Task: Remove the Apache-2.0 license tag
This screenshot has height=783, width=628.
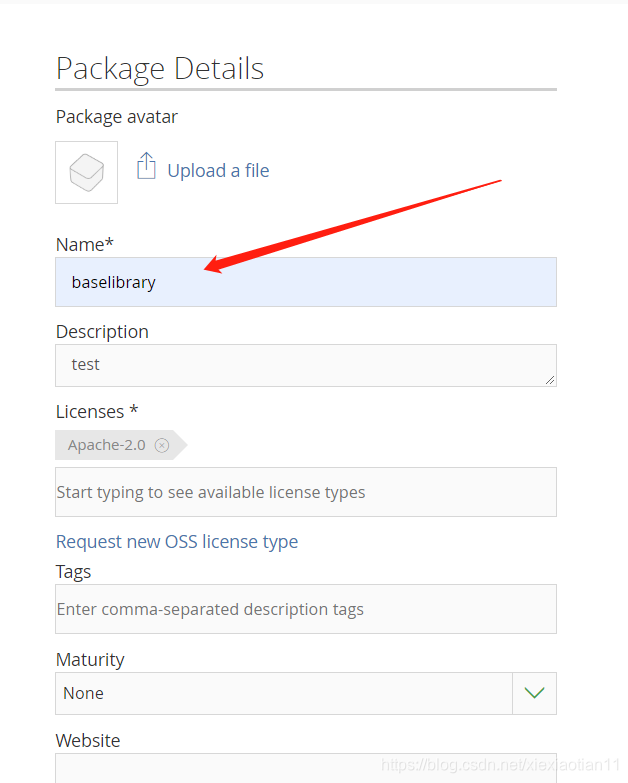Action: tap(162, 445)
